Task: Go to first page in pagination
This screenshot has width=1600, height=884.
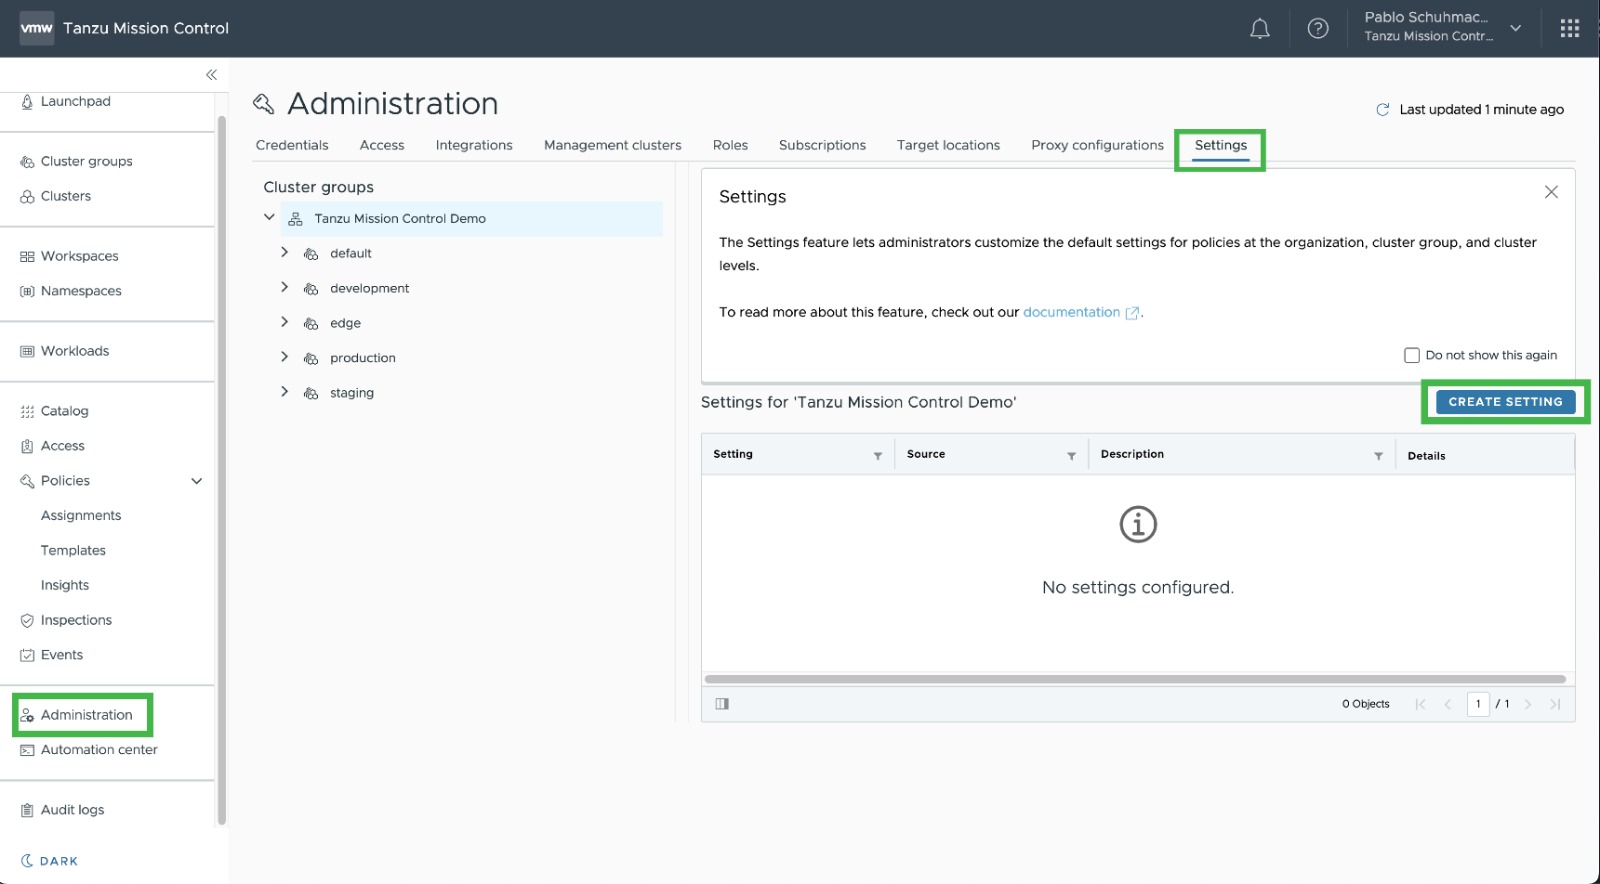Action: [1420, 704]
